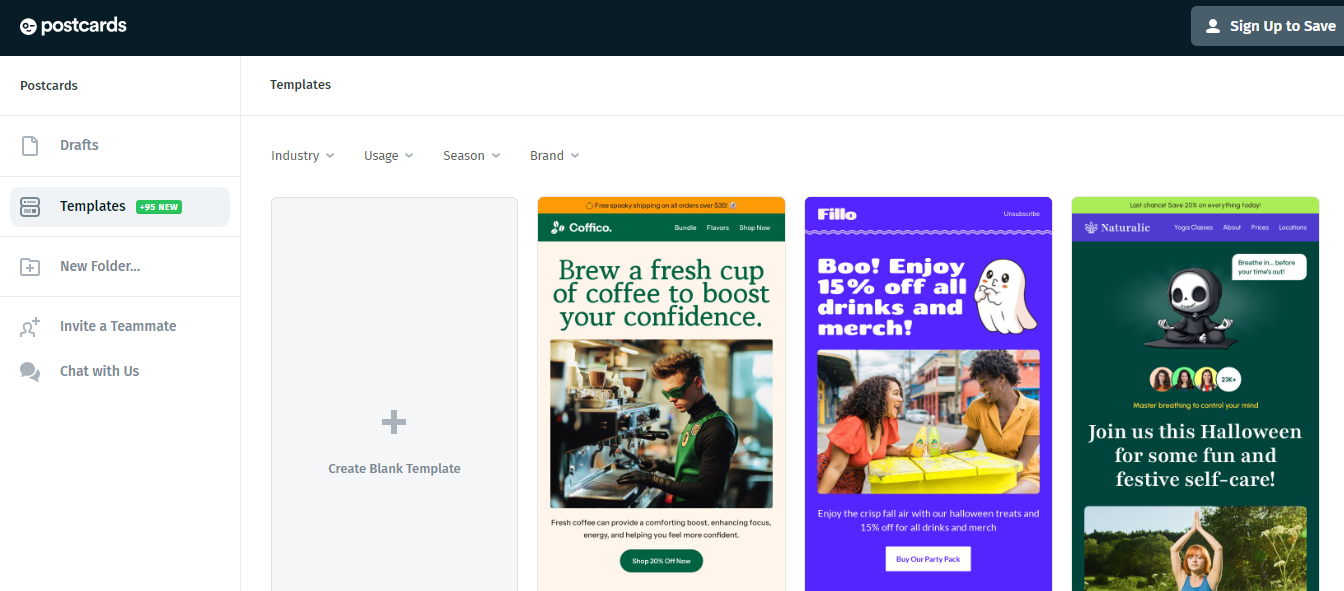Open the Season filter dropdown
The height and width of the screenshot is (591, 1344).
click(471, 155)
